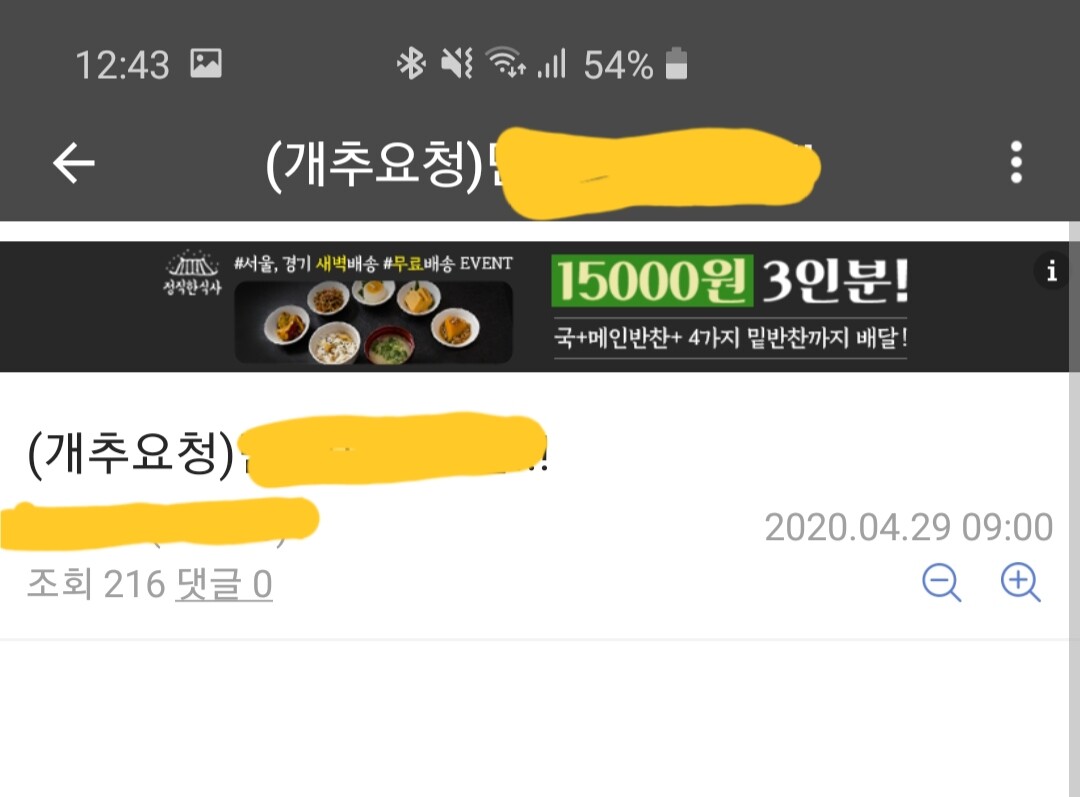Tap the ad info 'i' icon
The height and width of the screenshot is (797, 1080).
[1051, 271]
